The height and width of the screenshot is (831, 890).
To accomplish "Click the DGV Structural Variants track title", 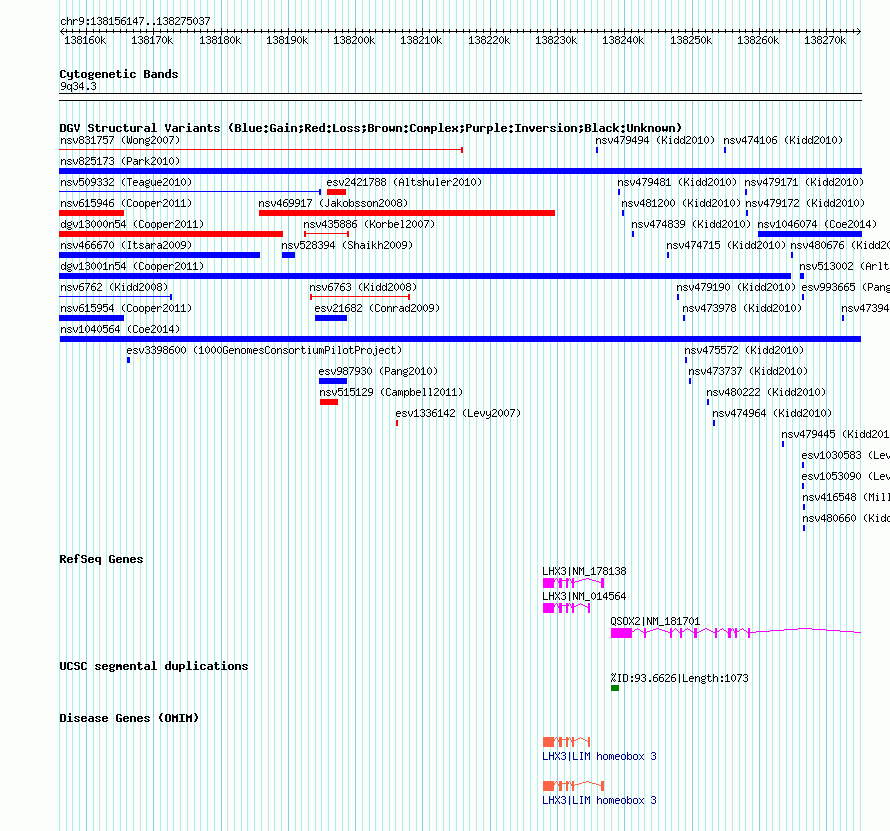I will tap(371, 128).
